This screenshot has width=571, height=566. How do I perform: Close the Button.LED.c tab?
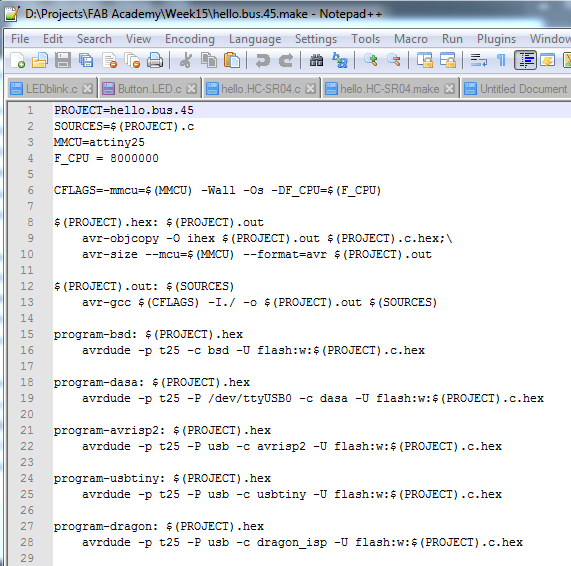(x=192, y=89)
